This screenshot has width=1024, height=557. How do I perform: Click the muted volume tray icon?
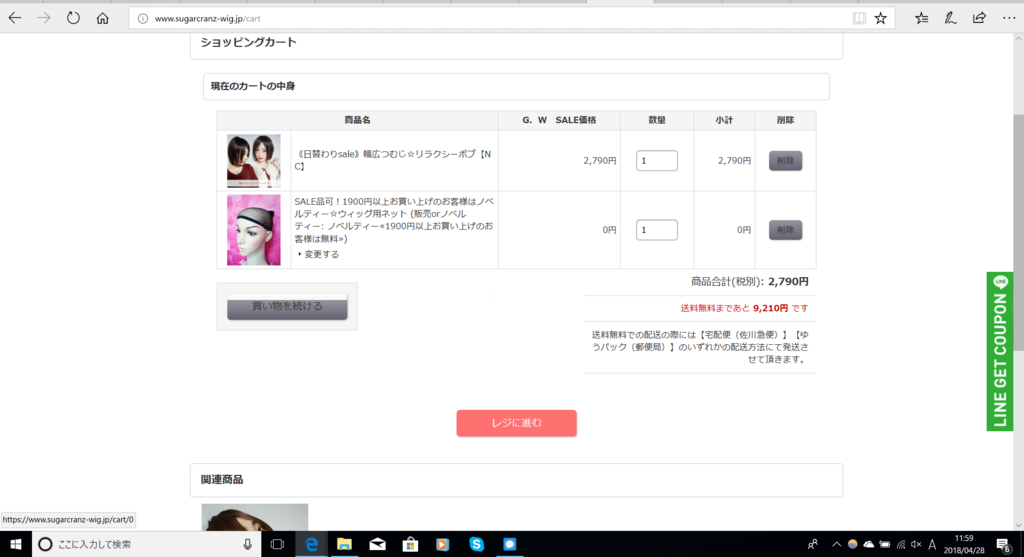click(x=916, y=544)
